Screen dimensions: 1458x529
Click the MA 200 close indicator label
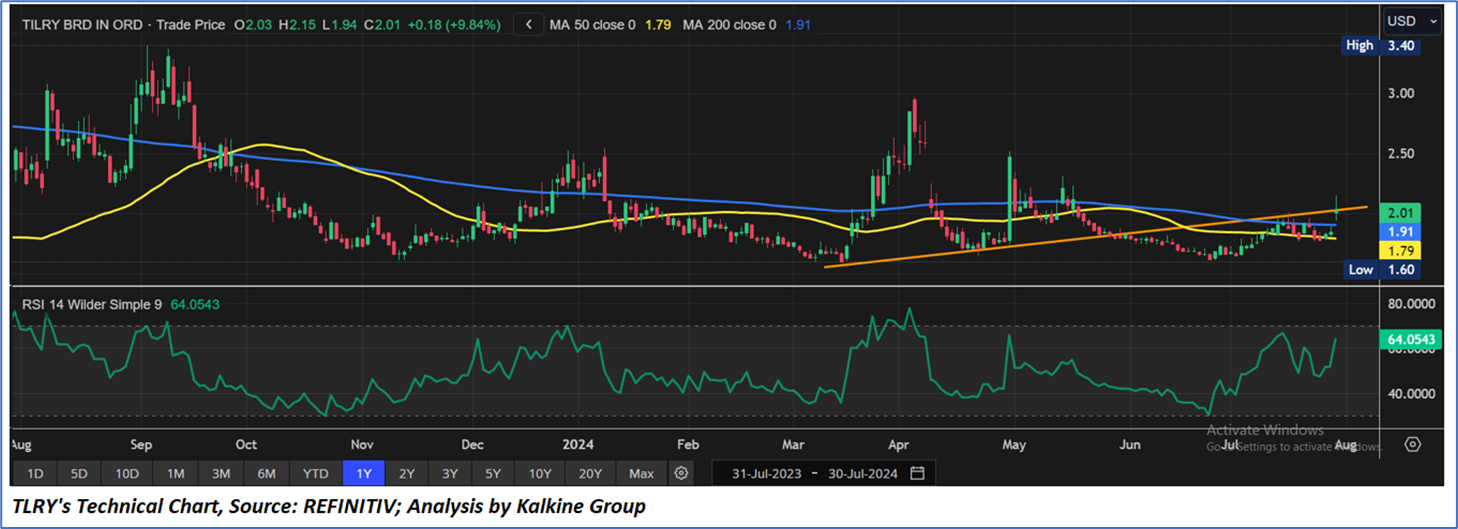click(729, 24)
